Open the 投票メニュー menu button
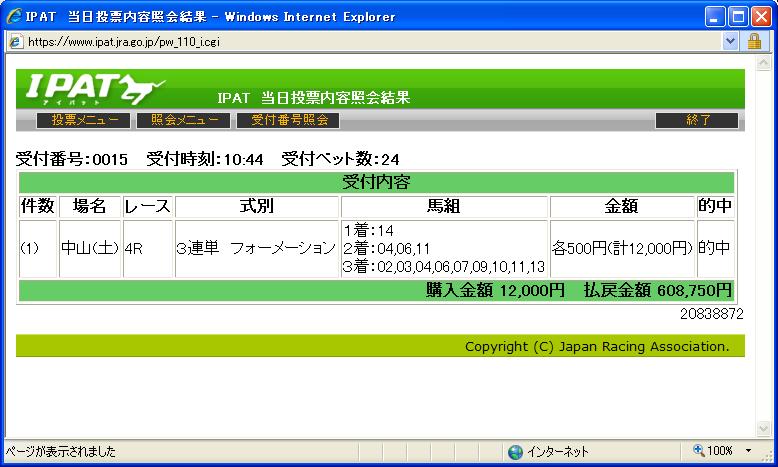This screenshot has width=778, height=467. (83, 120)
